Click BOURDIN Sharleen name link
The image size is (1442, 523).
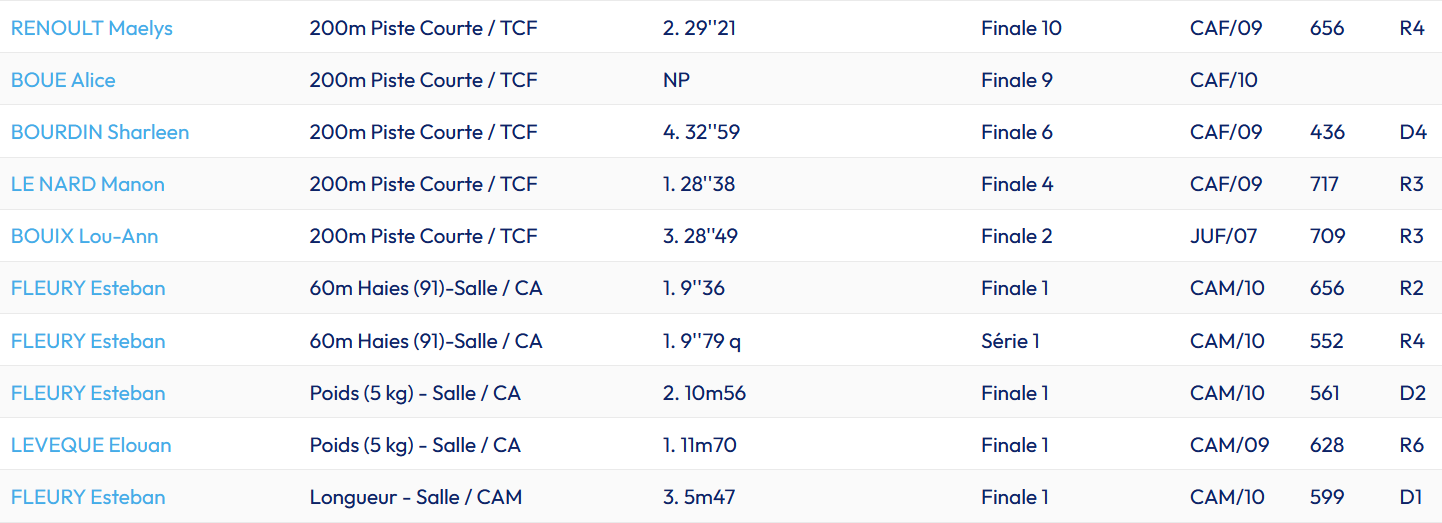[x=100, y=132]
